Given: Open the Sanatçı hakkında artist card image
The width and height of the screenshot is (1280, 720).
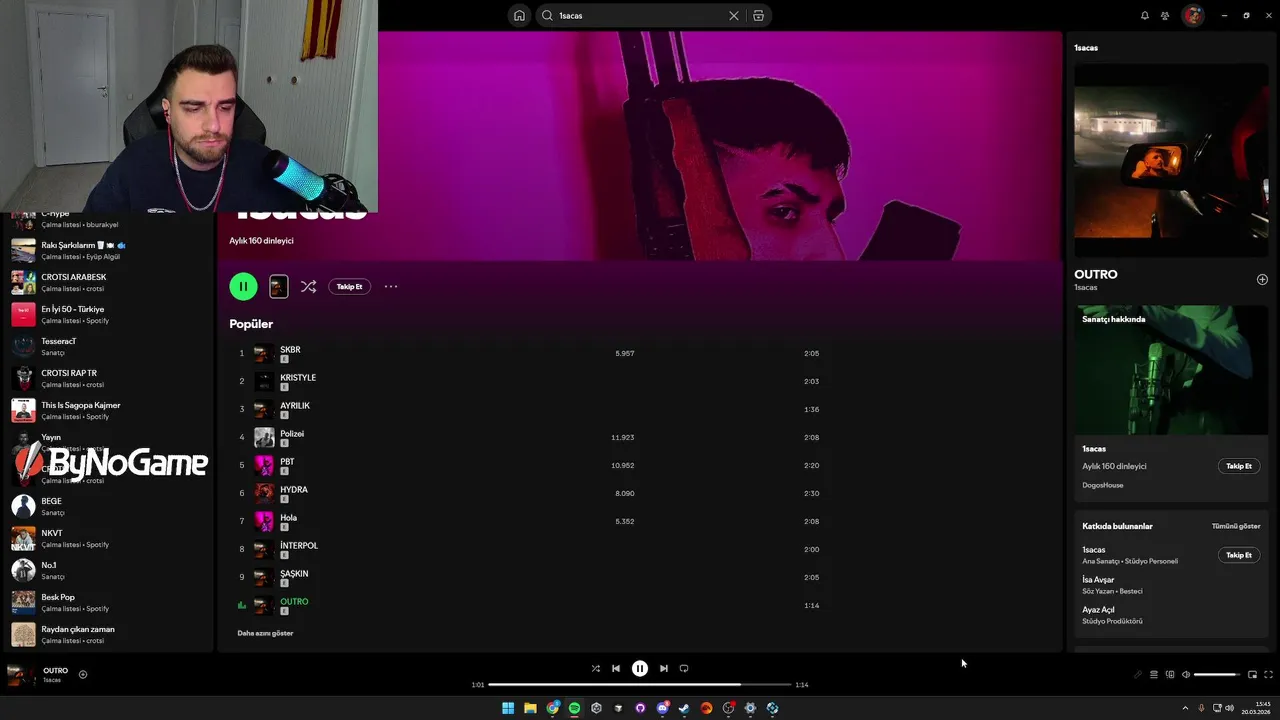Looking at the screenshot, I should click(x=1171, y=369).
